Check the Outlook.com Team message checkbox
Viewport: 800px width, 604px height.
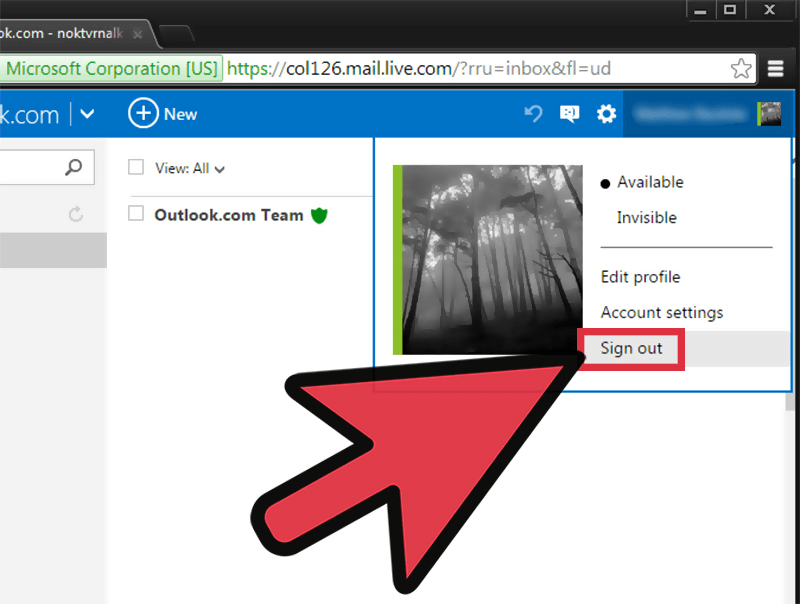pos(135,215)
